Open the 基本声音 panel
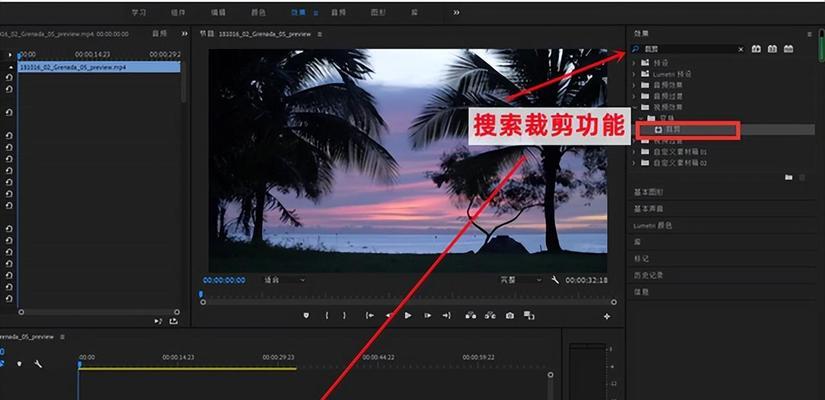This screenshot has width=825, height=400. 648,209
